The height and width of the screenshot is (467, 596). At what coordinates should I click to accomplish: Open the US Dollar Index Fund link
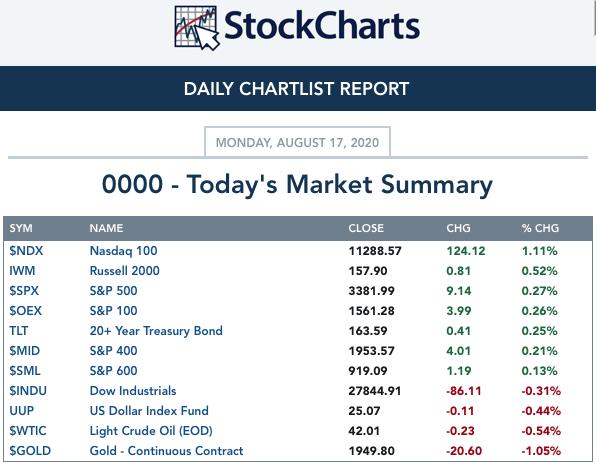[x=149, y=411]
